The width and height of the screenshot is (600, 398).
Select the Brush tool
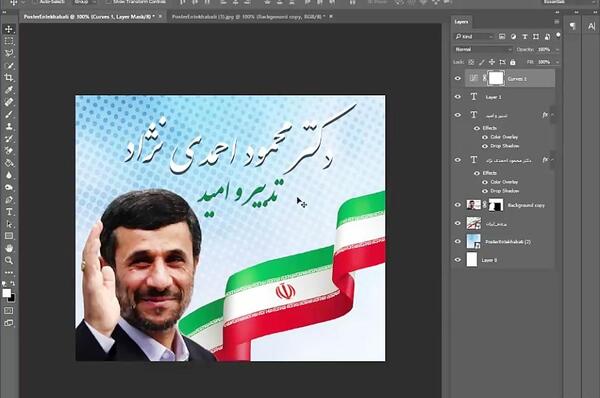click(x=9, y=114)
